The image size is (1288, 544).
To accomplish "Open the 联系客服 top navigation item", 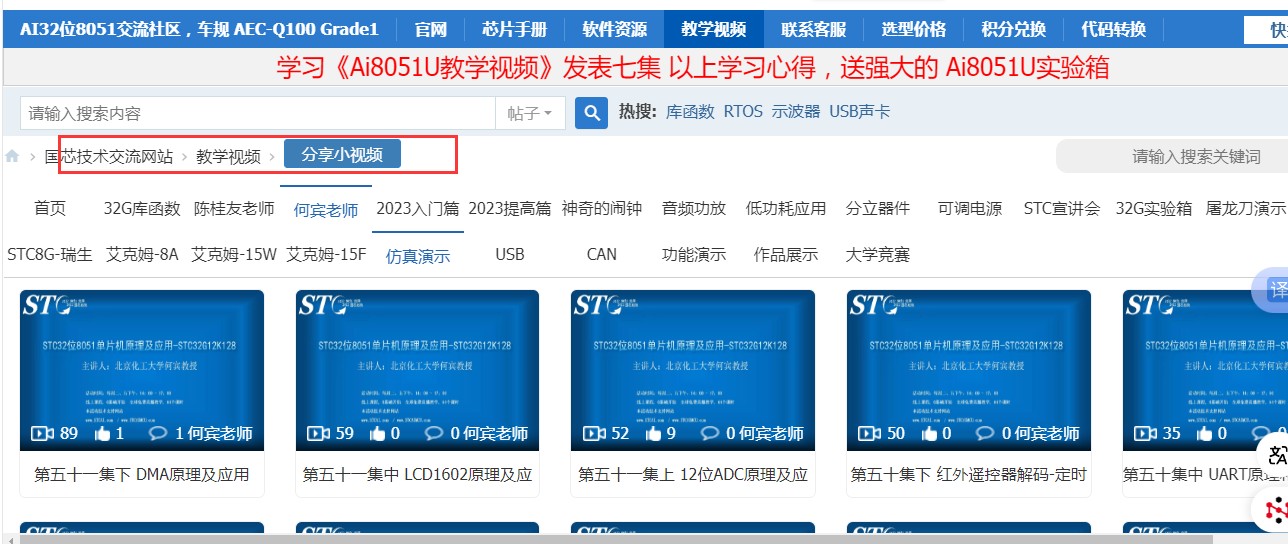I will pos(814,29).
